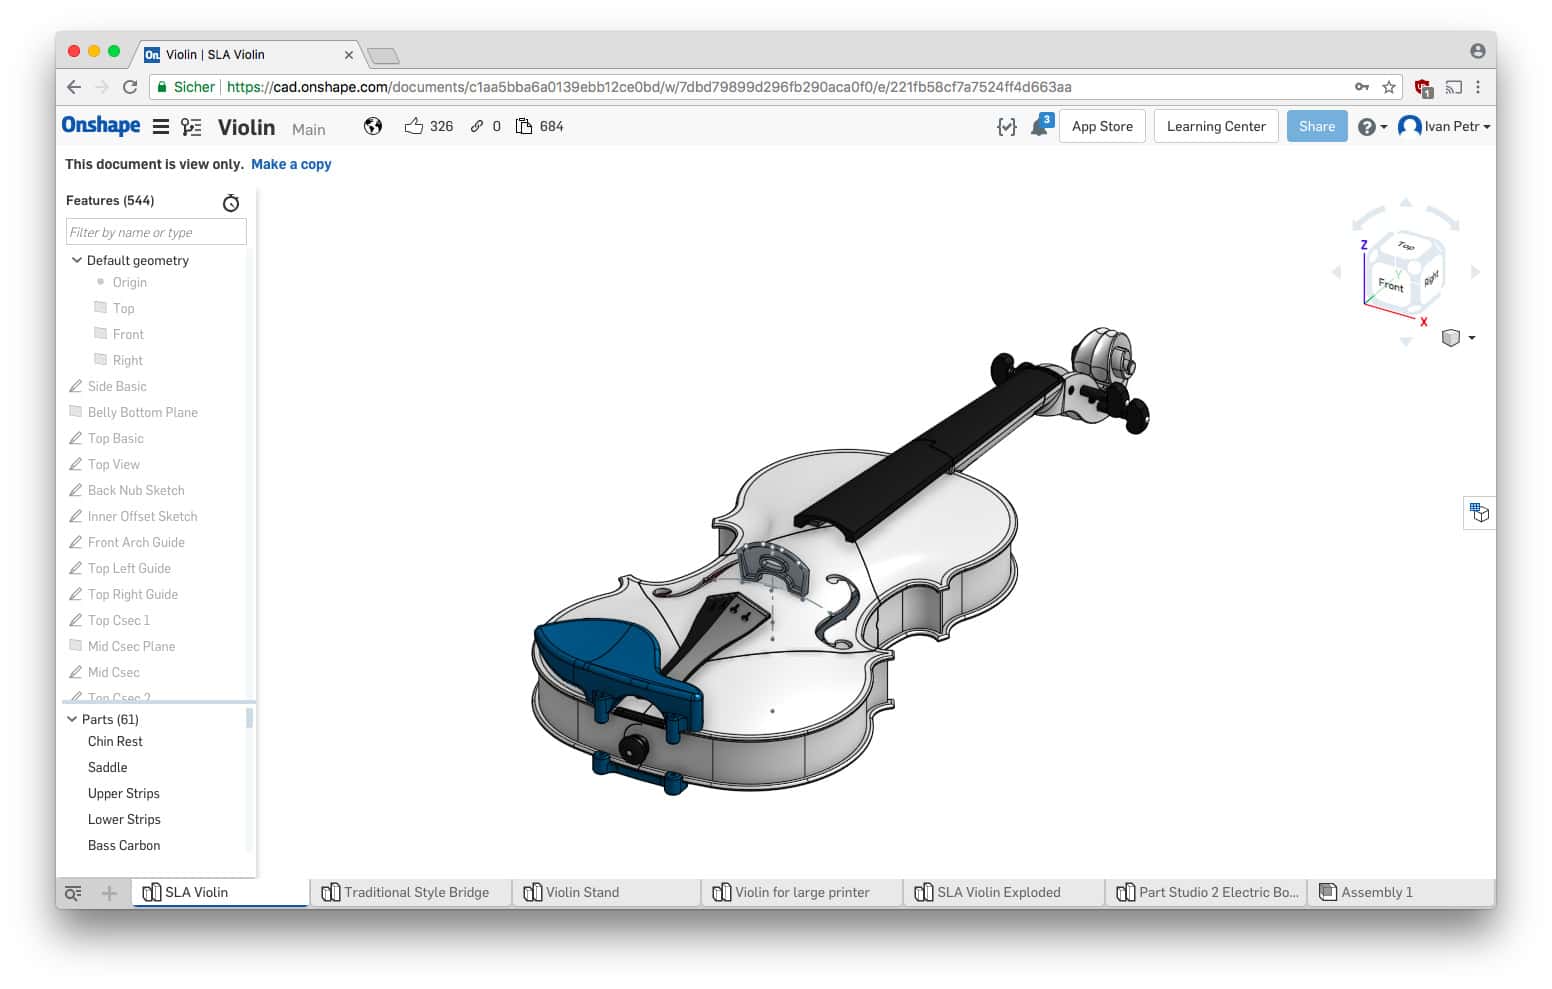Switch to the Assembly 1 tab
Screen dimensions: 1552x989
(x=1376, y=892)
